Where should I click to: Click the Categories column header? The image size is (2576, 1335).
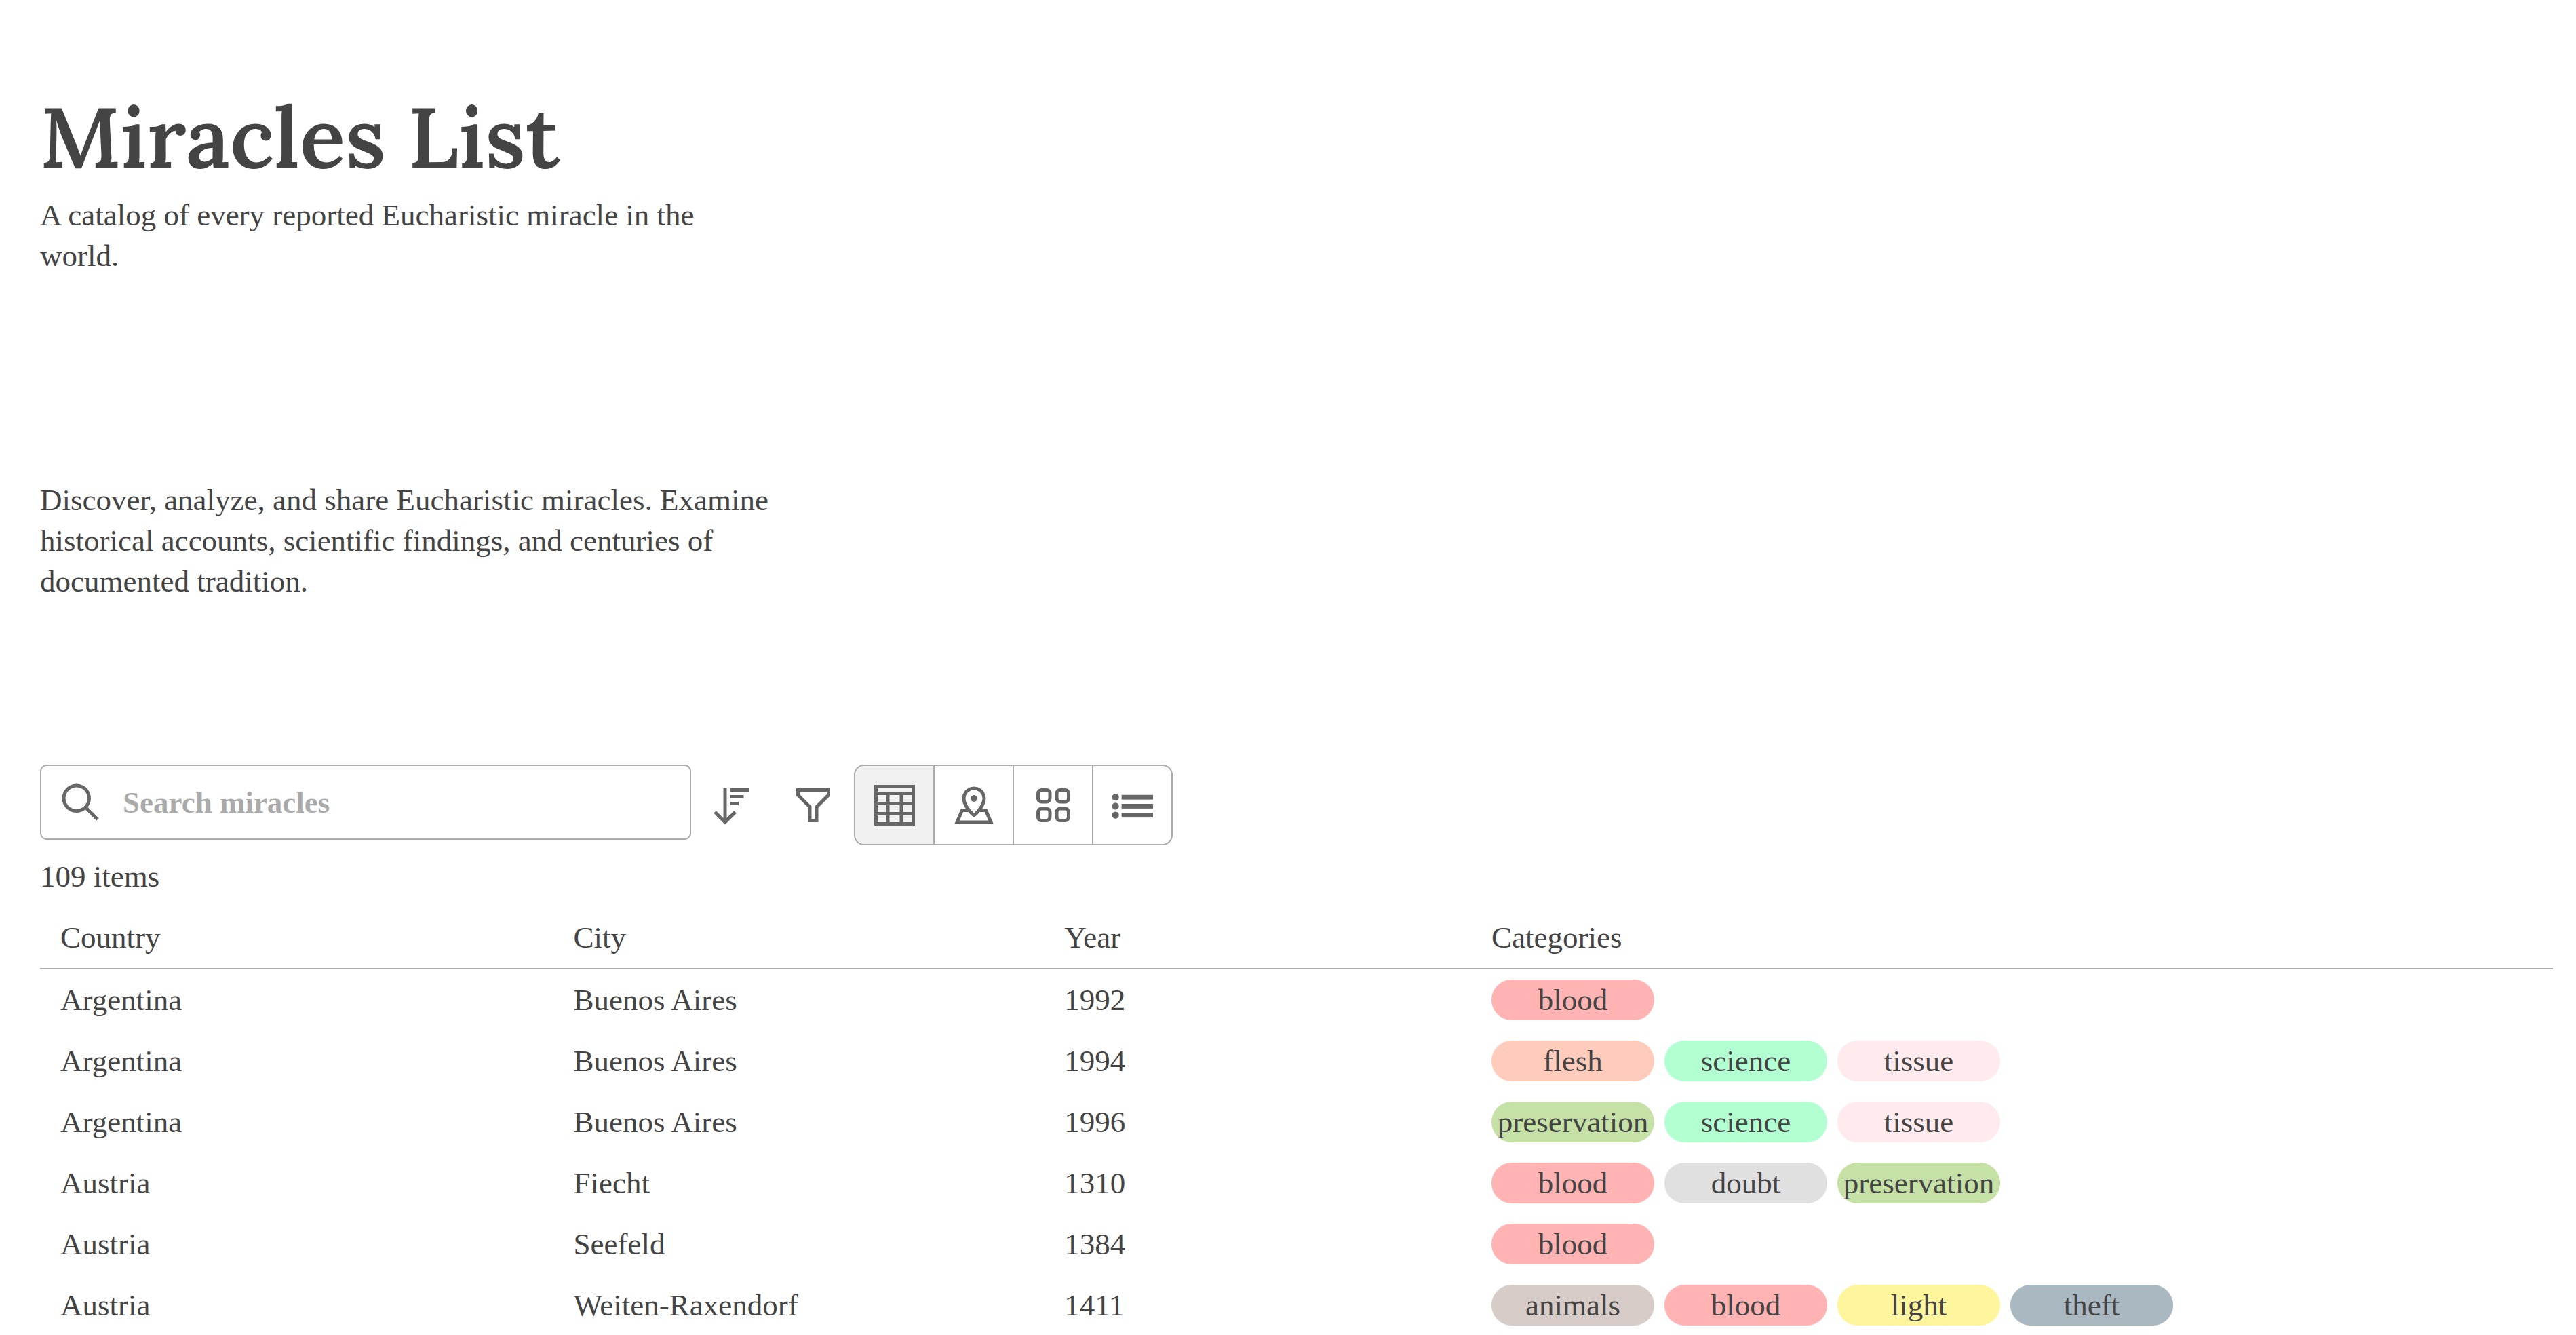[1556, 938]
